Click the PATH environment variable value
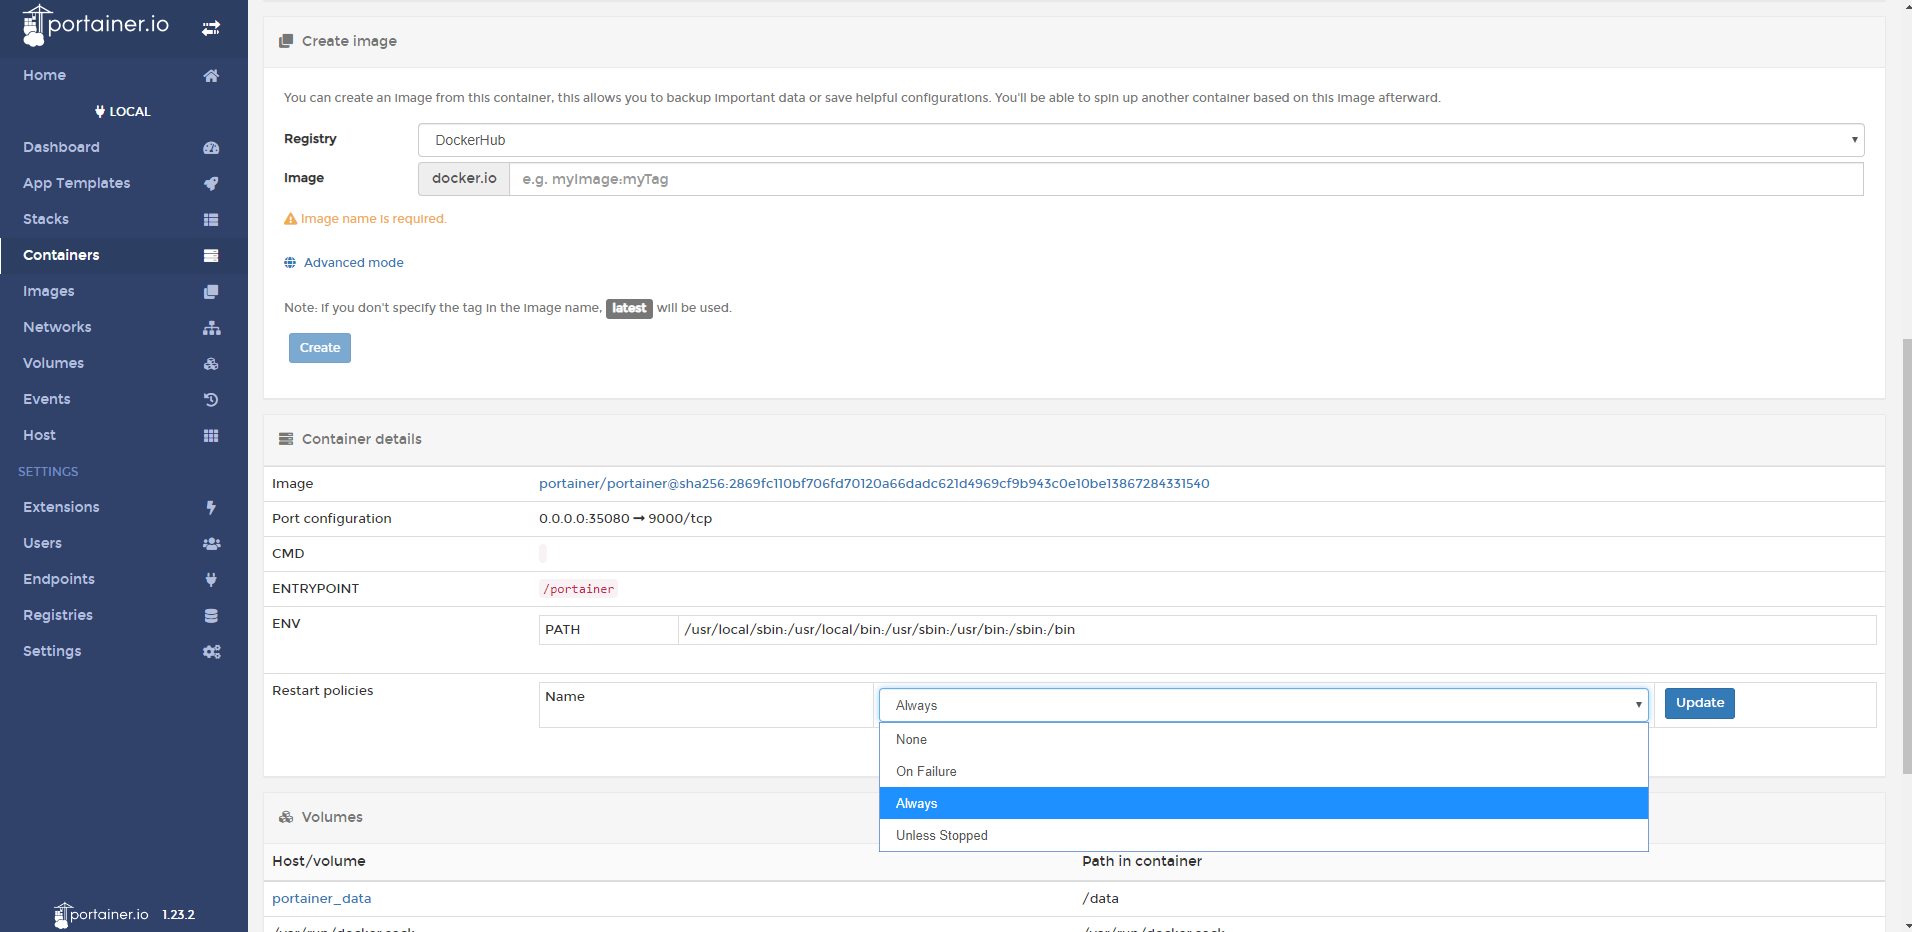The height and width of the screenshot is (932, 1912). [880, 630]
